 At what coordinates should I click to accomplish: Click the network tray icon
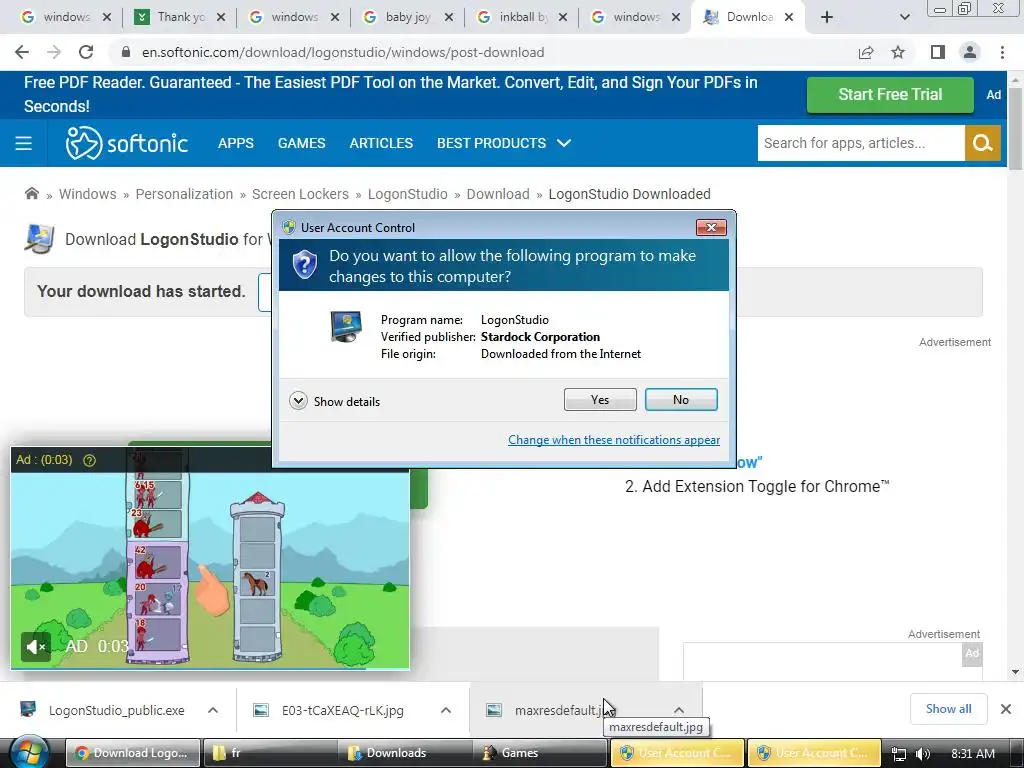899,754
